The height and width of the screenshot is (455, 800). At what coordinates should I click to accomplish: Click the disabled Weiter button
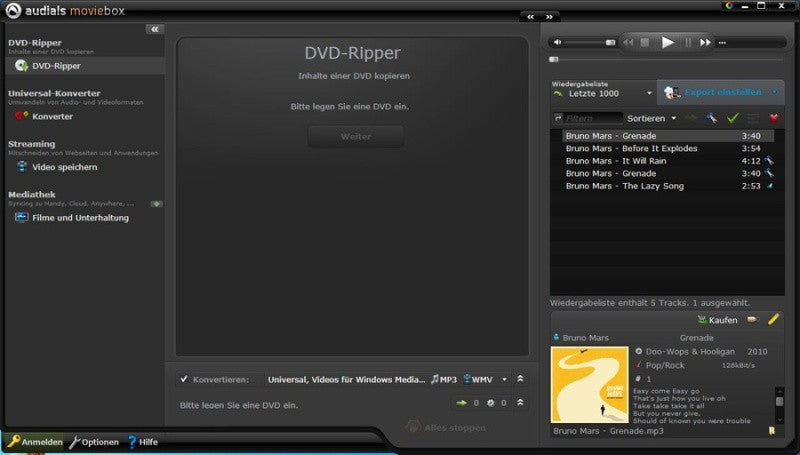[356, 137]
